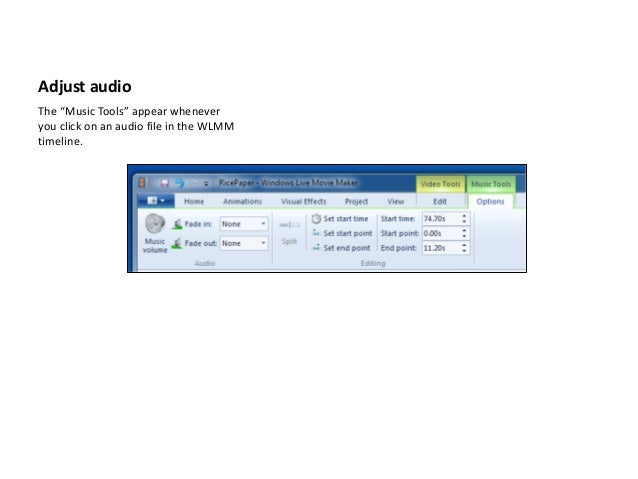Open the Fade in None dropdown
The height and width of the screenshot is (479, 638).
coord(244,224)
